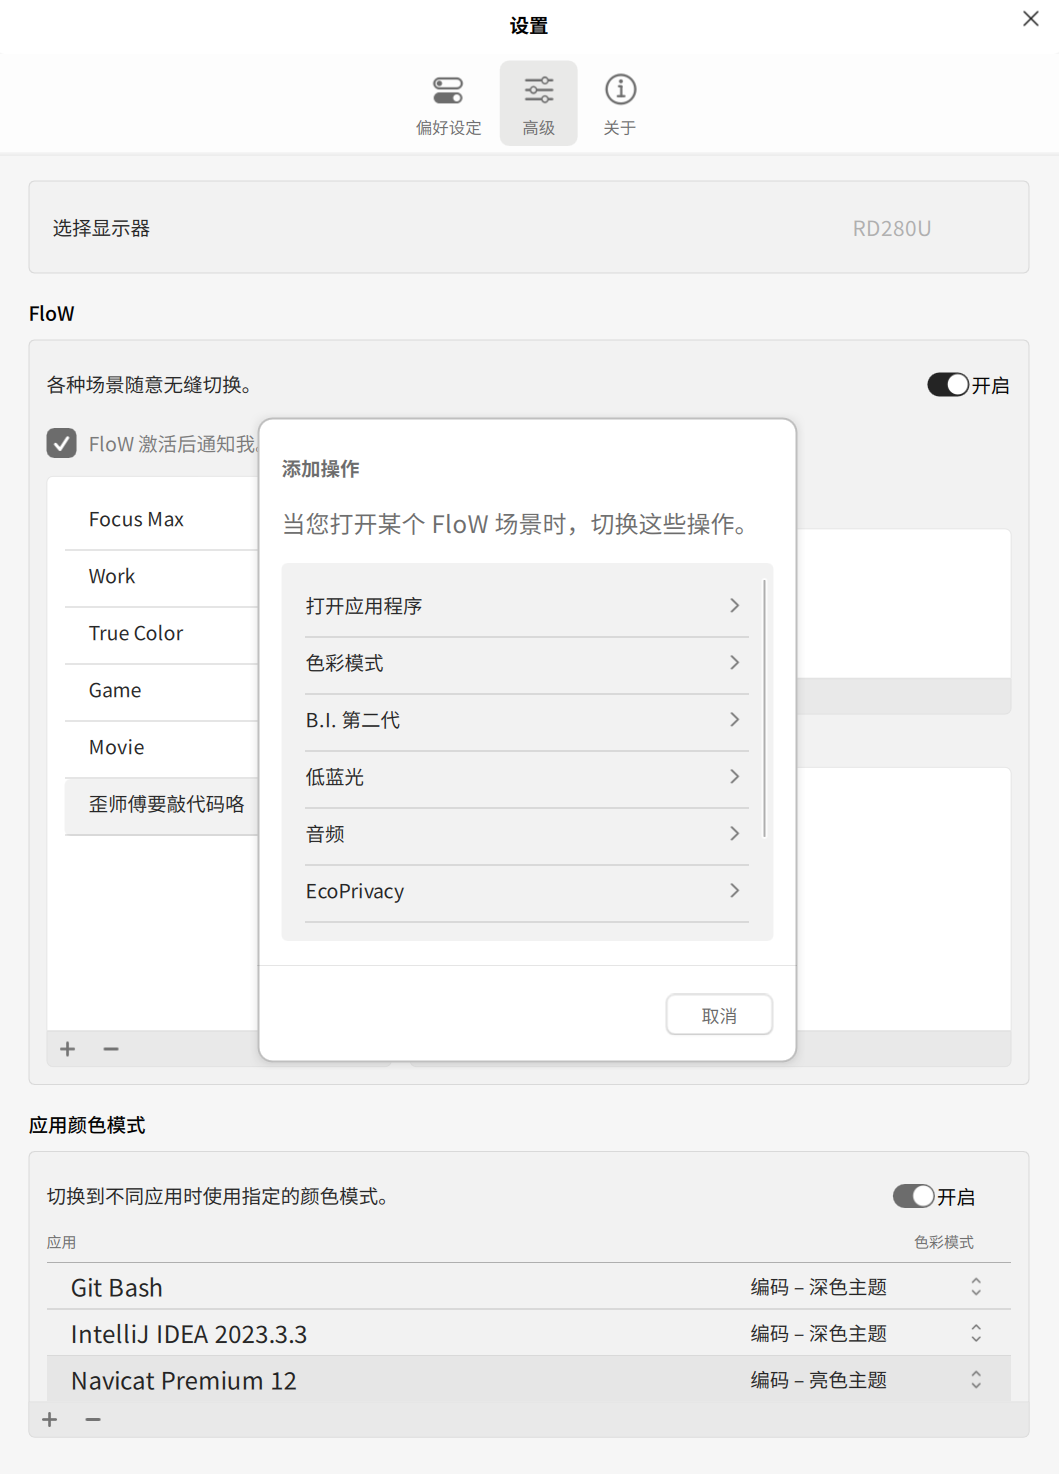Select the RD280U display row
The width and height of the screenshot is (1059, 1474).
click(x=528, y=227)
